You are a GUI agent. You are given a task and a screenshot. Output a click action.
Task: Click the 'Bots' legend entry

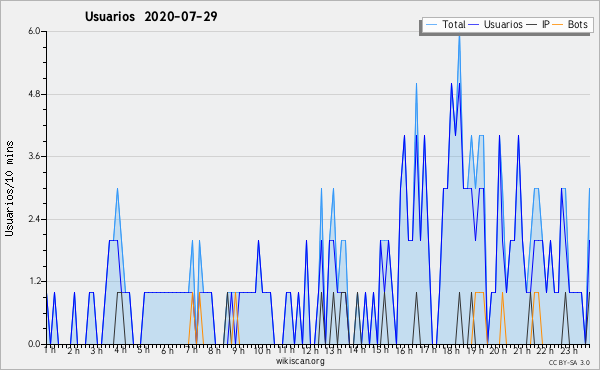[577, 24]
